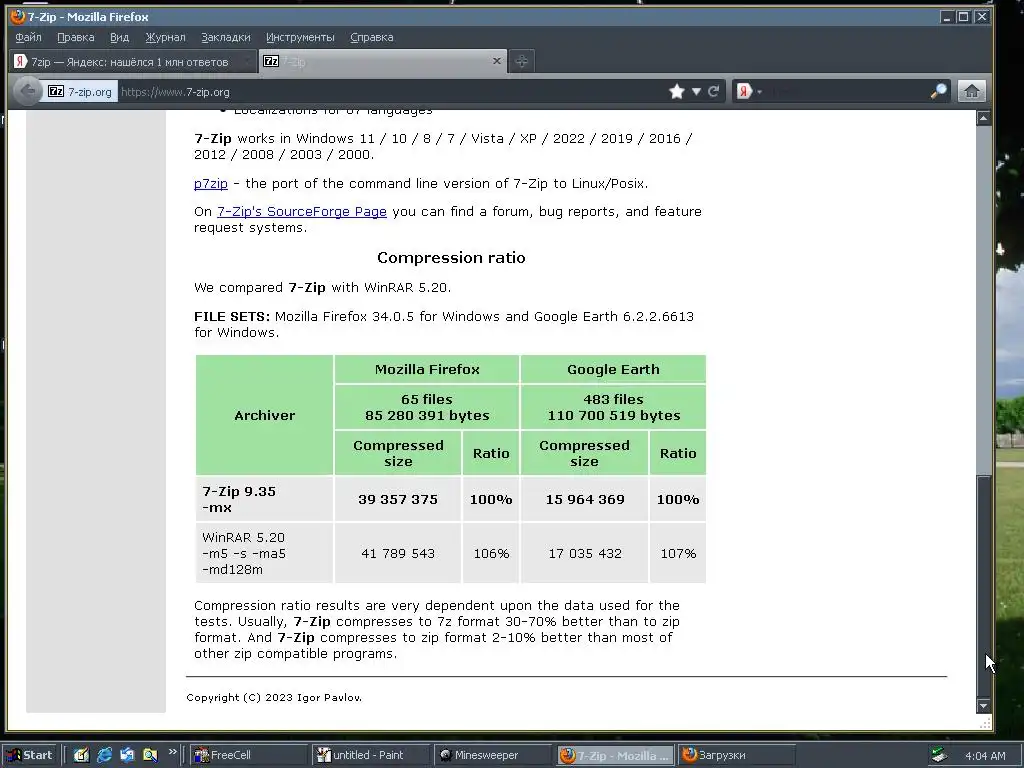This screenshot has width=1024, height=768.
Task: Click the first quick launch icon
Action: [81, 755]
